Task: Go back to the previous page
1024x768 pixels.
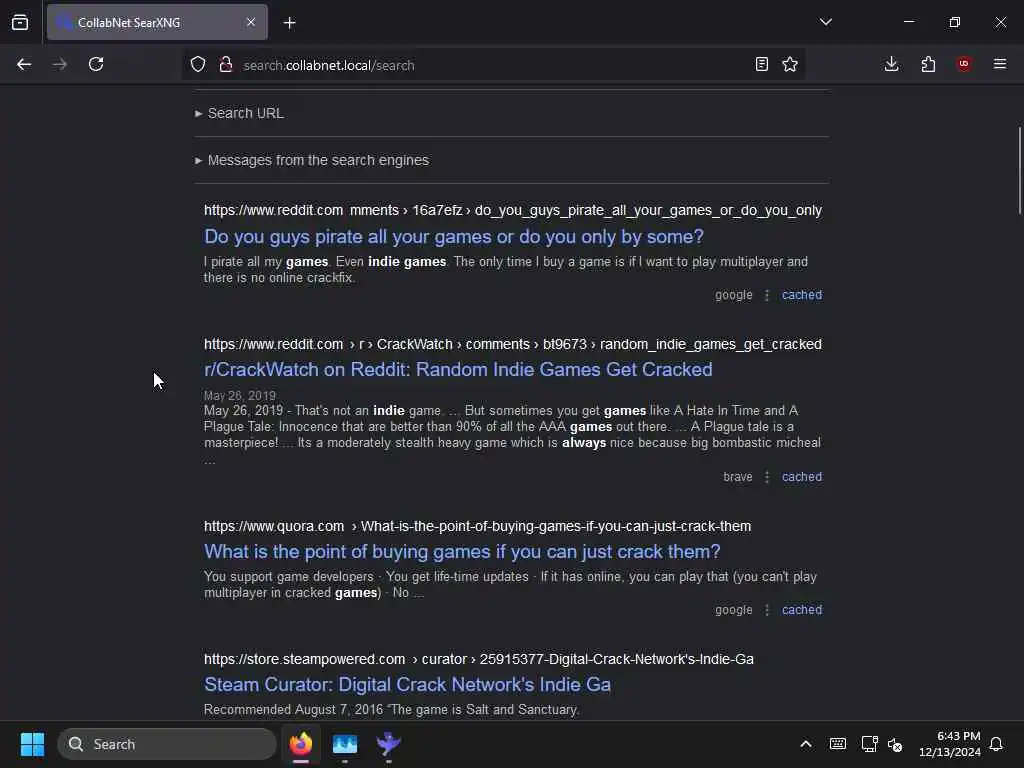Action: coord(24,64)
